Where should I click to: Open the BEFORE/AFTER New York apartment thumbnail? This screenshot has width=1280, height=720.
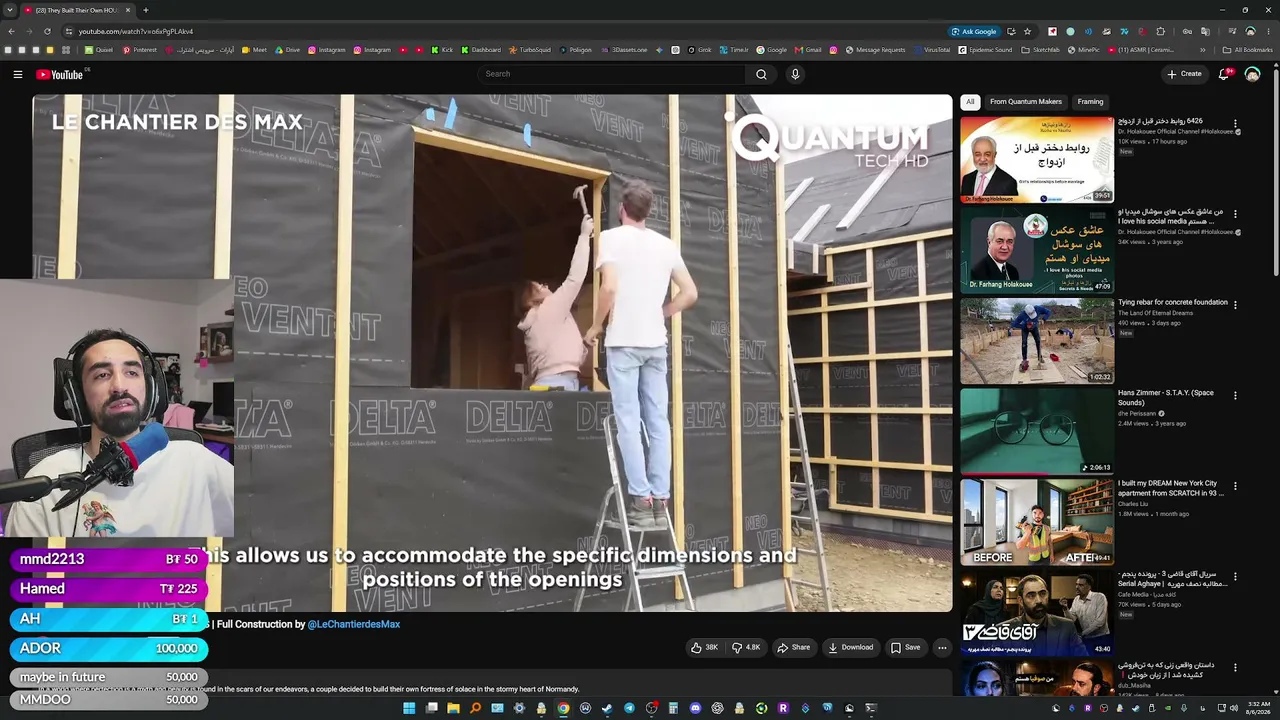pos(1037,522)
